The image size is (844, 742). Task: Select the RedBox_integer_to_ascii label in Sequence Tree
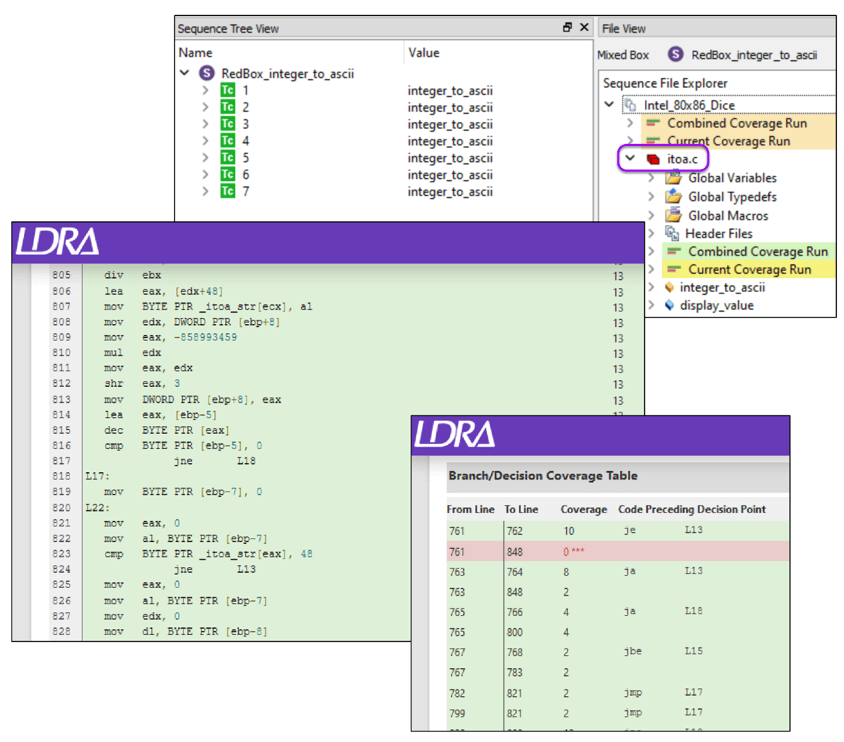pos(287,74)
